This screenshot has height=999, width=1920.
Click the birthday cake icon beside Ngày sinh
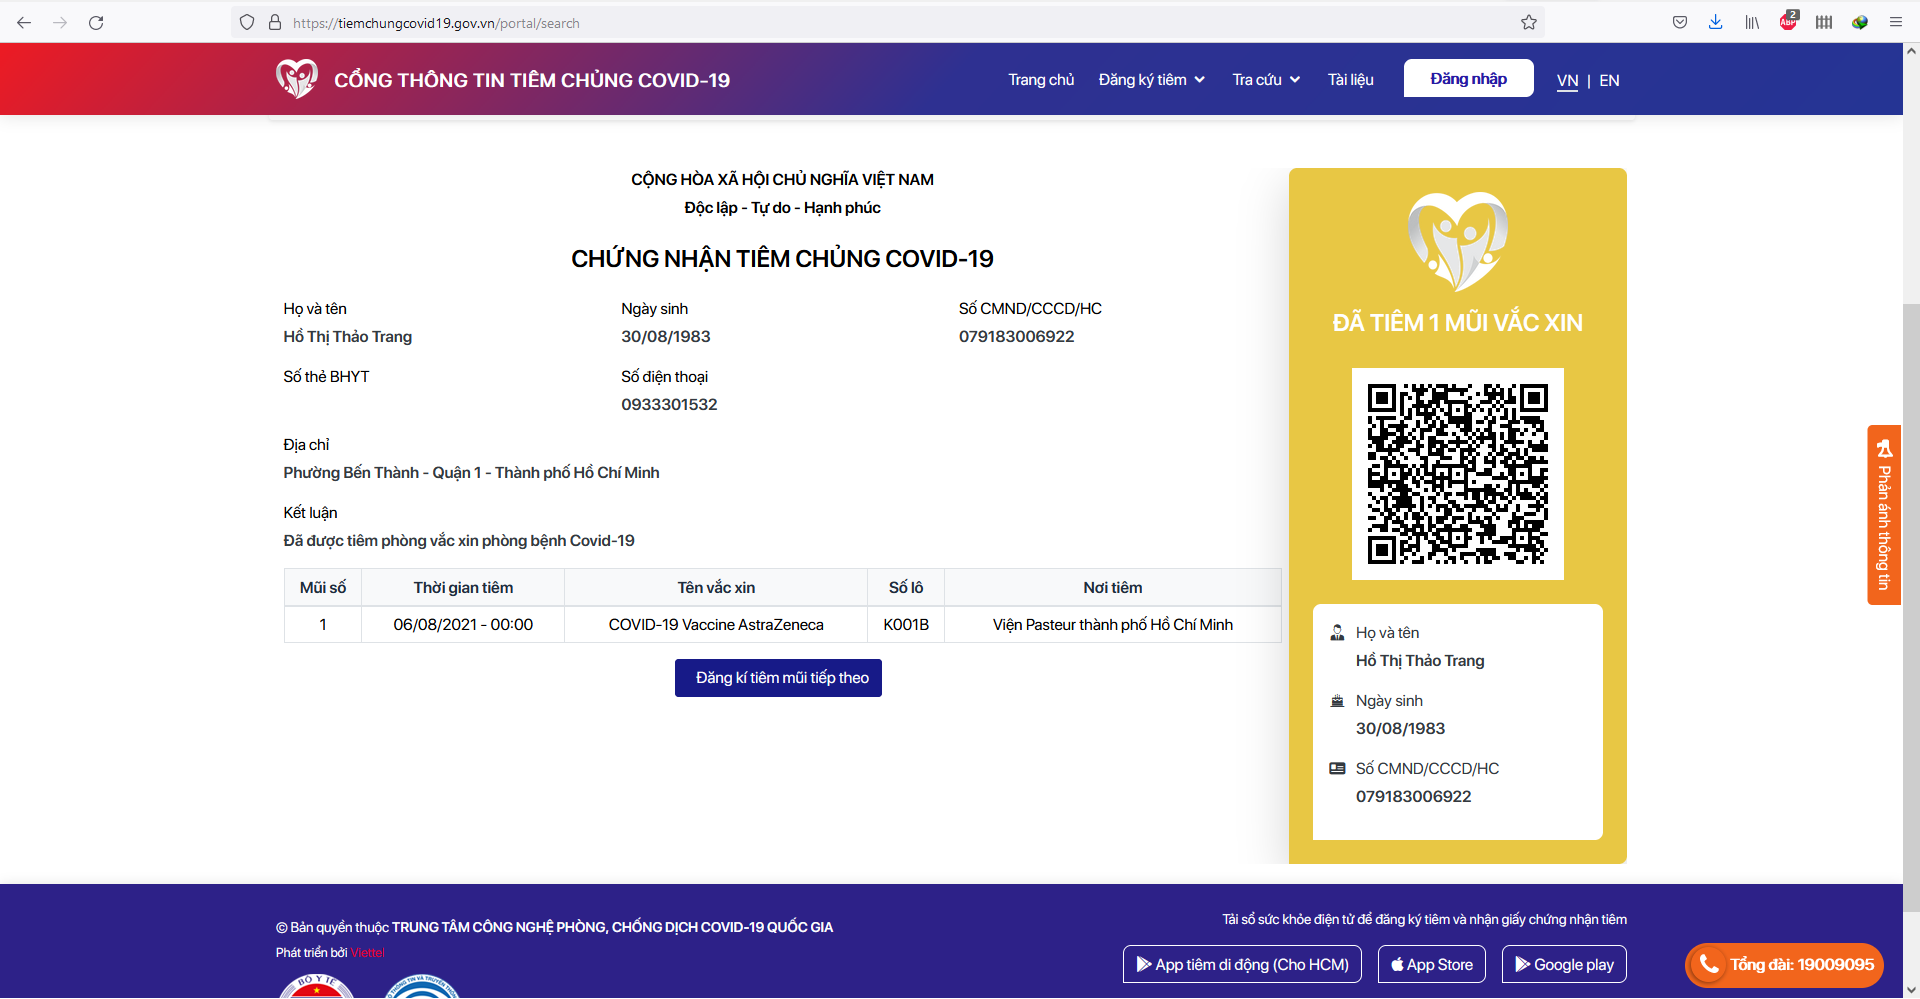(1337, 701)
